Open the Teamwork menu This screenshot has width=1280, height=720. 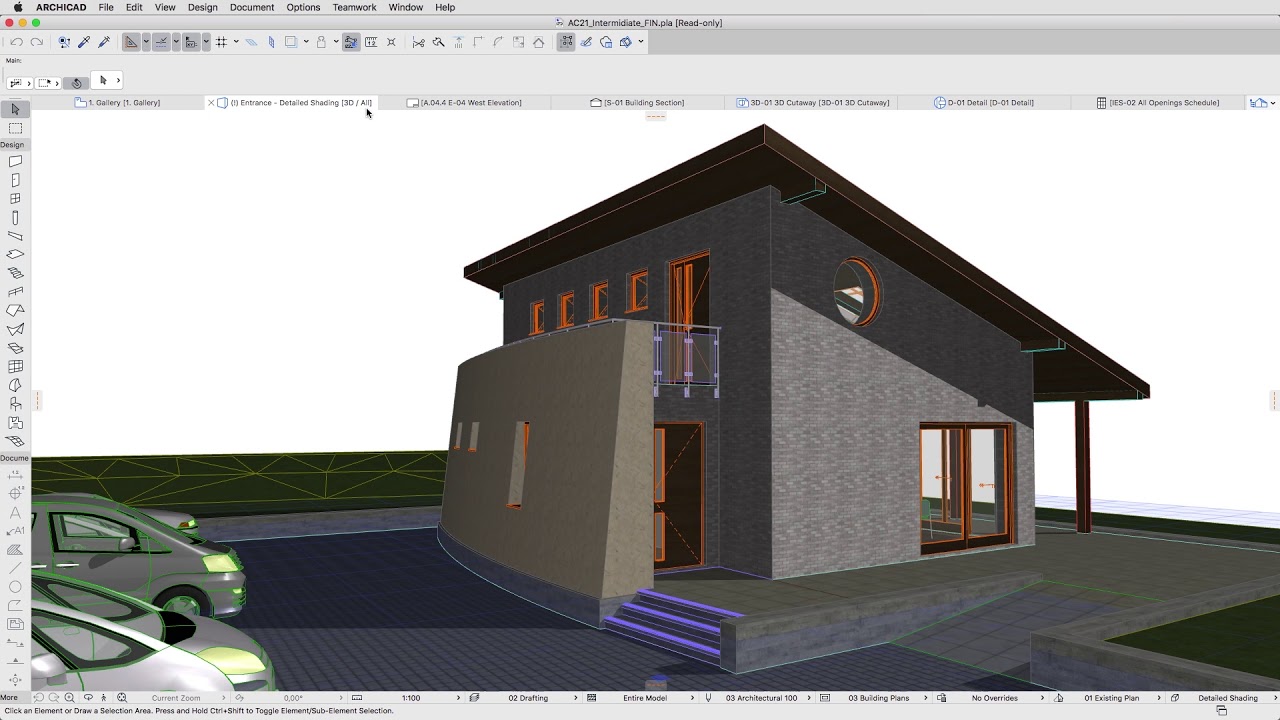coord(354,7)
